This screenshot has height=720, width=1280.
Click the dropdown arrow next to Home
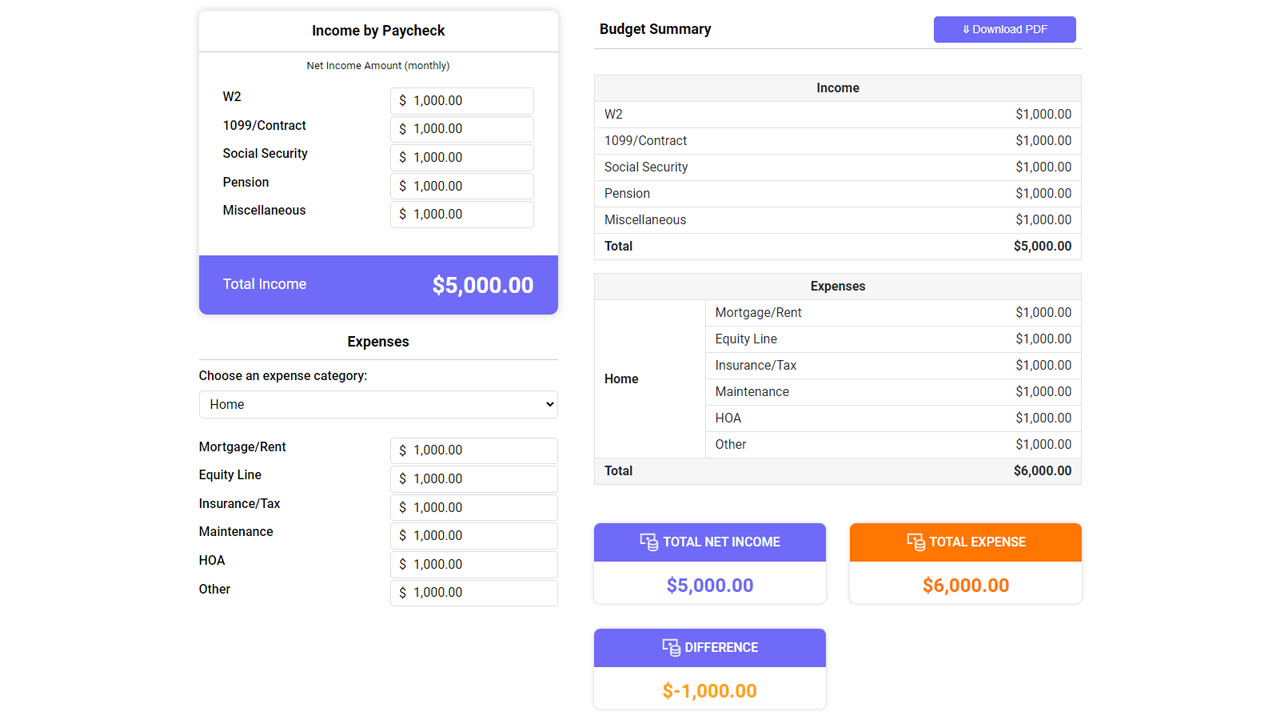[547, 404]
